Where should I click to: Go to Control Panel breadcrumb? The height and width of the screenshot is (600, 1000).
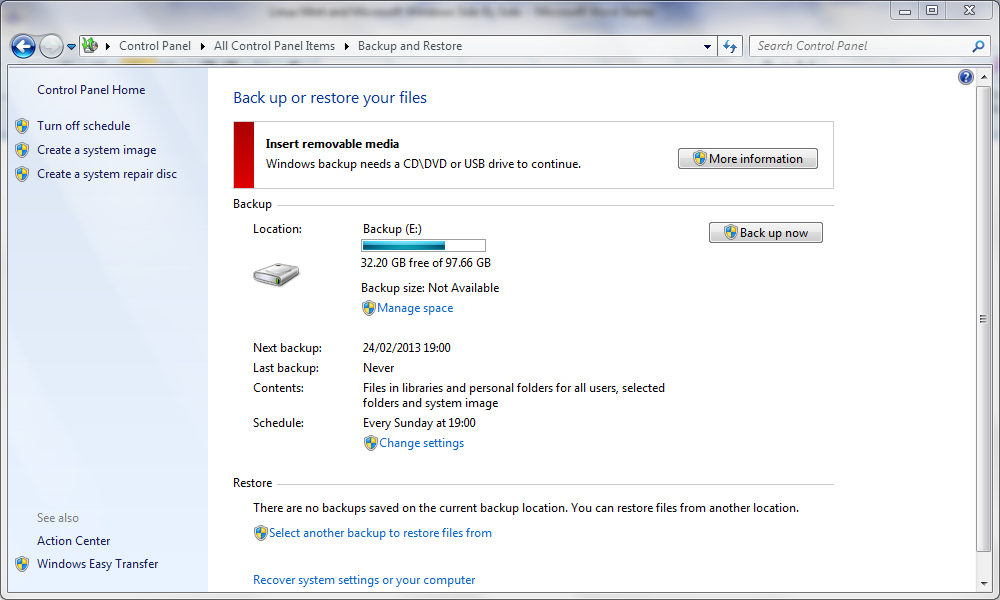(x=155, y=46)
